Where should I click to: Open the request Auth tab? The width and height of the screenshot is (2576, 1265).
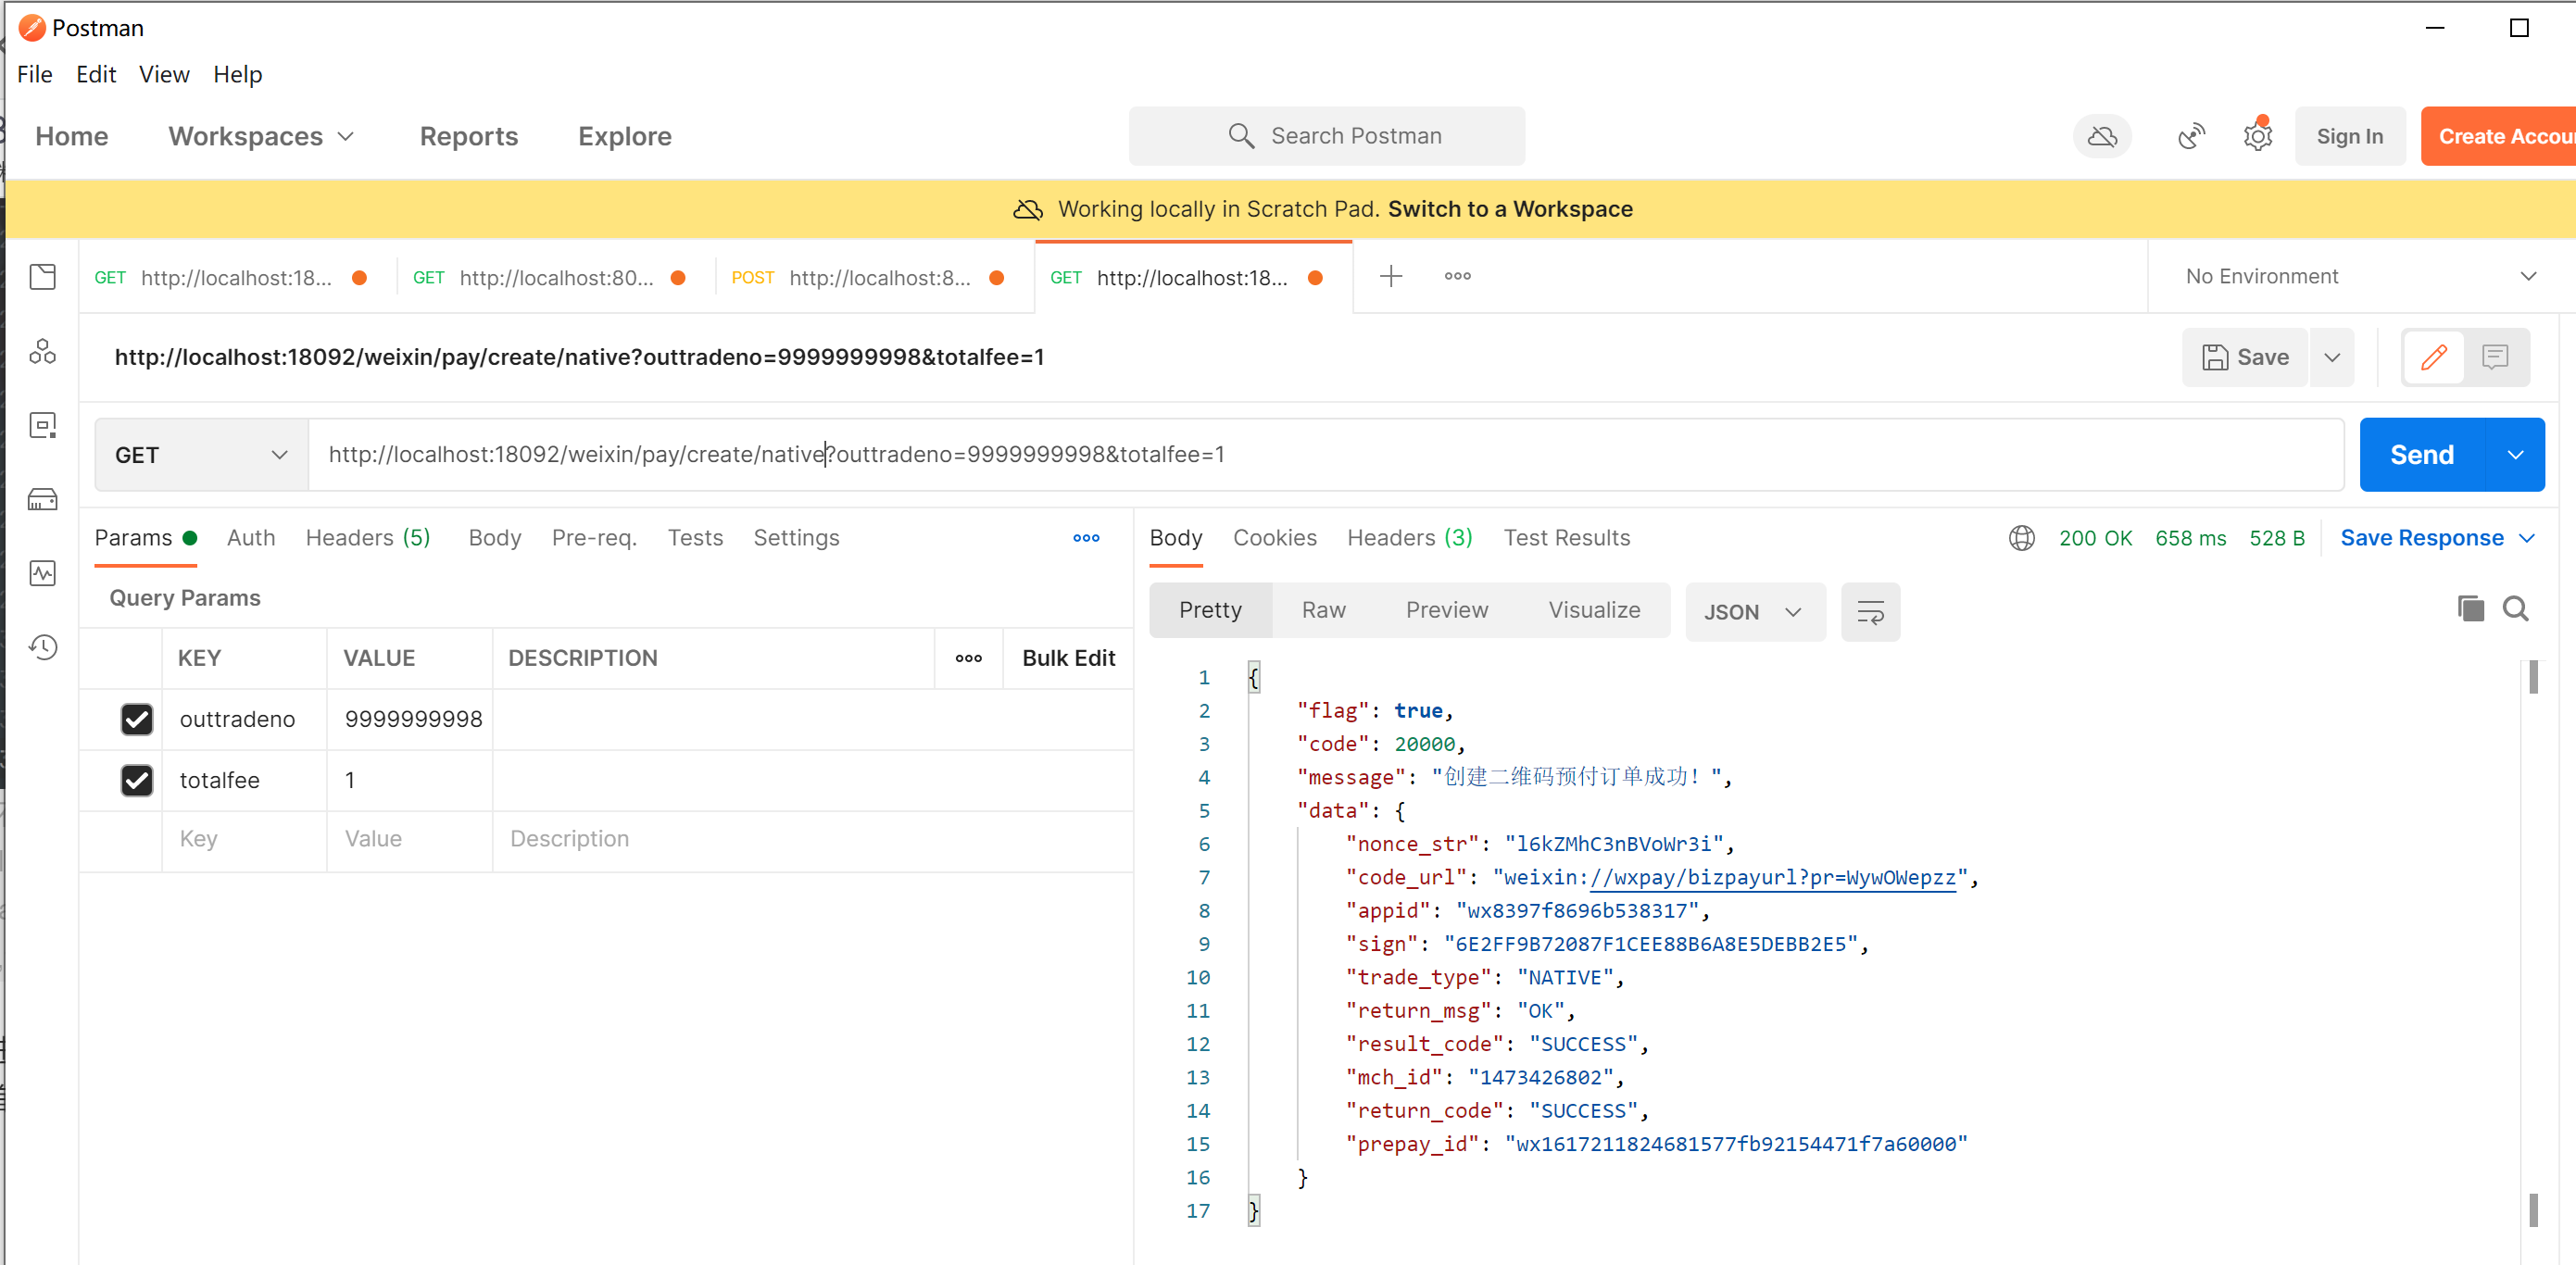coord(251,538)
